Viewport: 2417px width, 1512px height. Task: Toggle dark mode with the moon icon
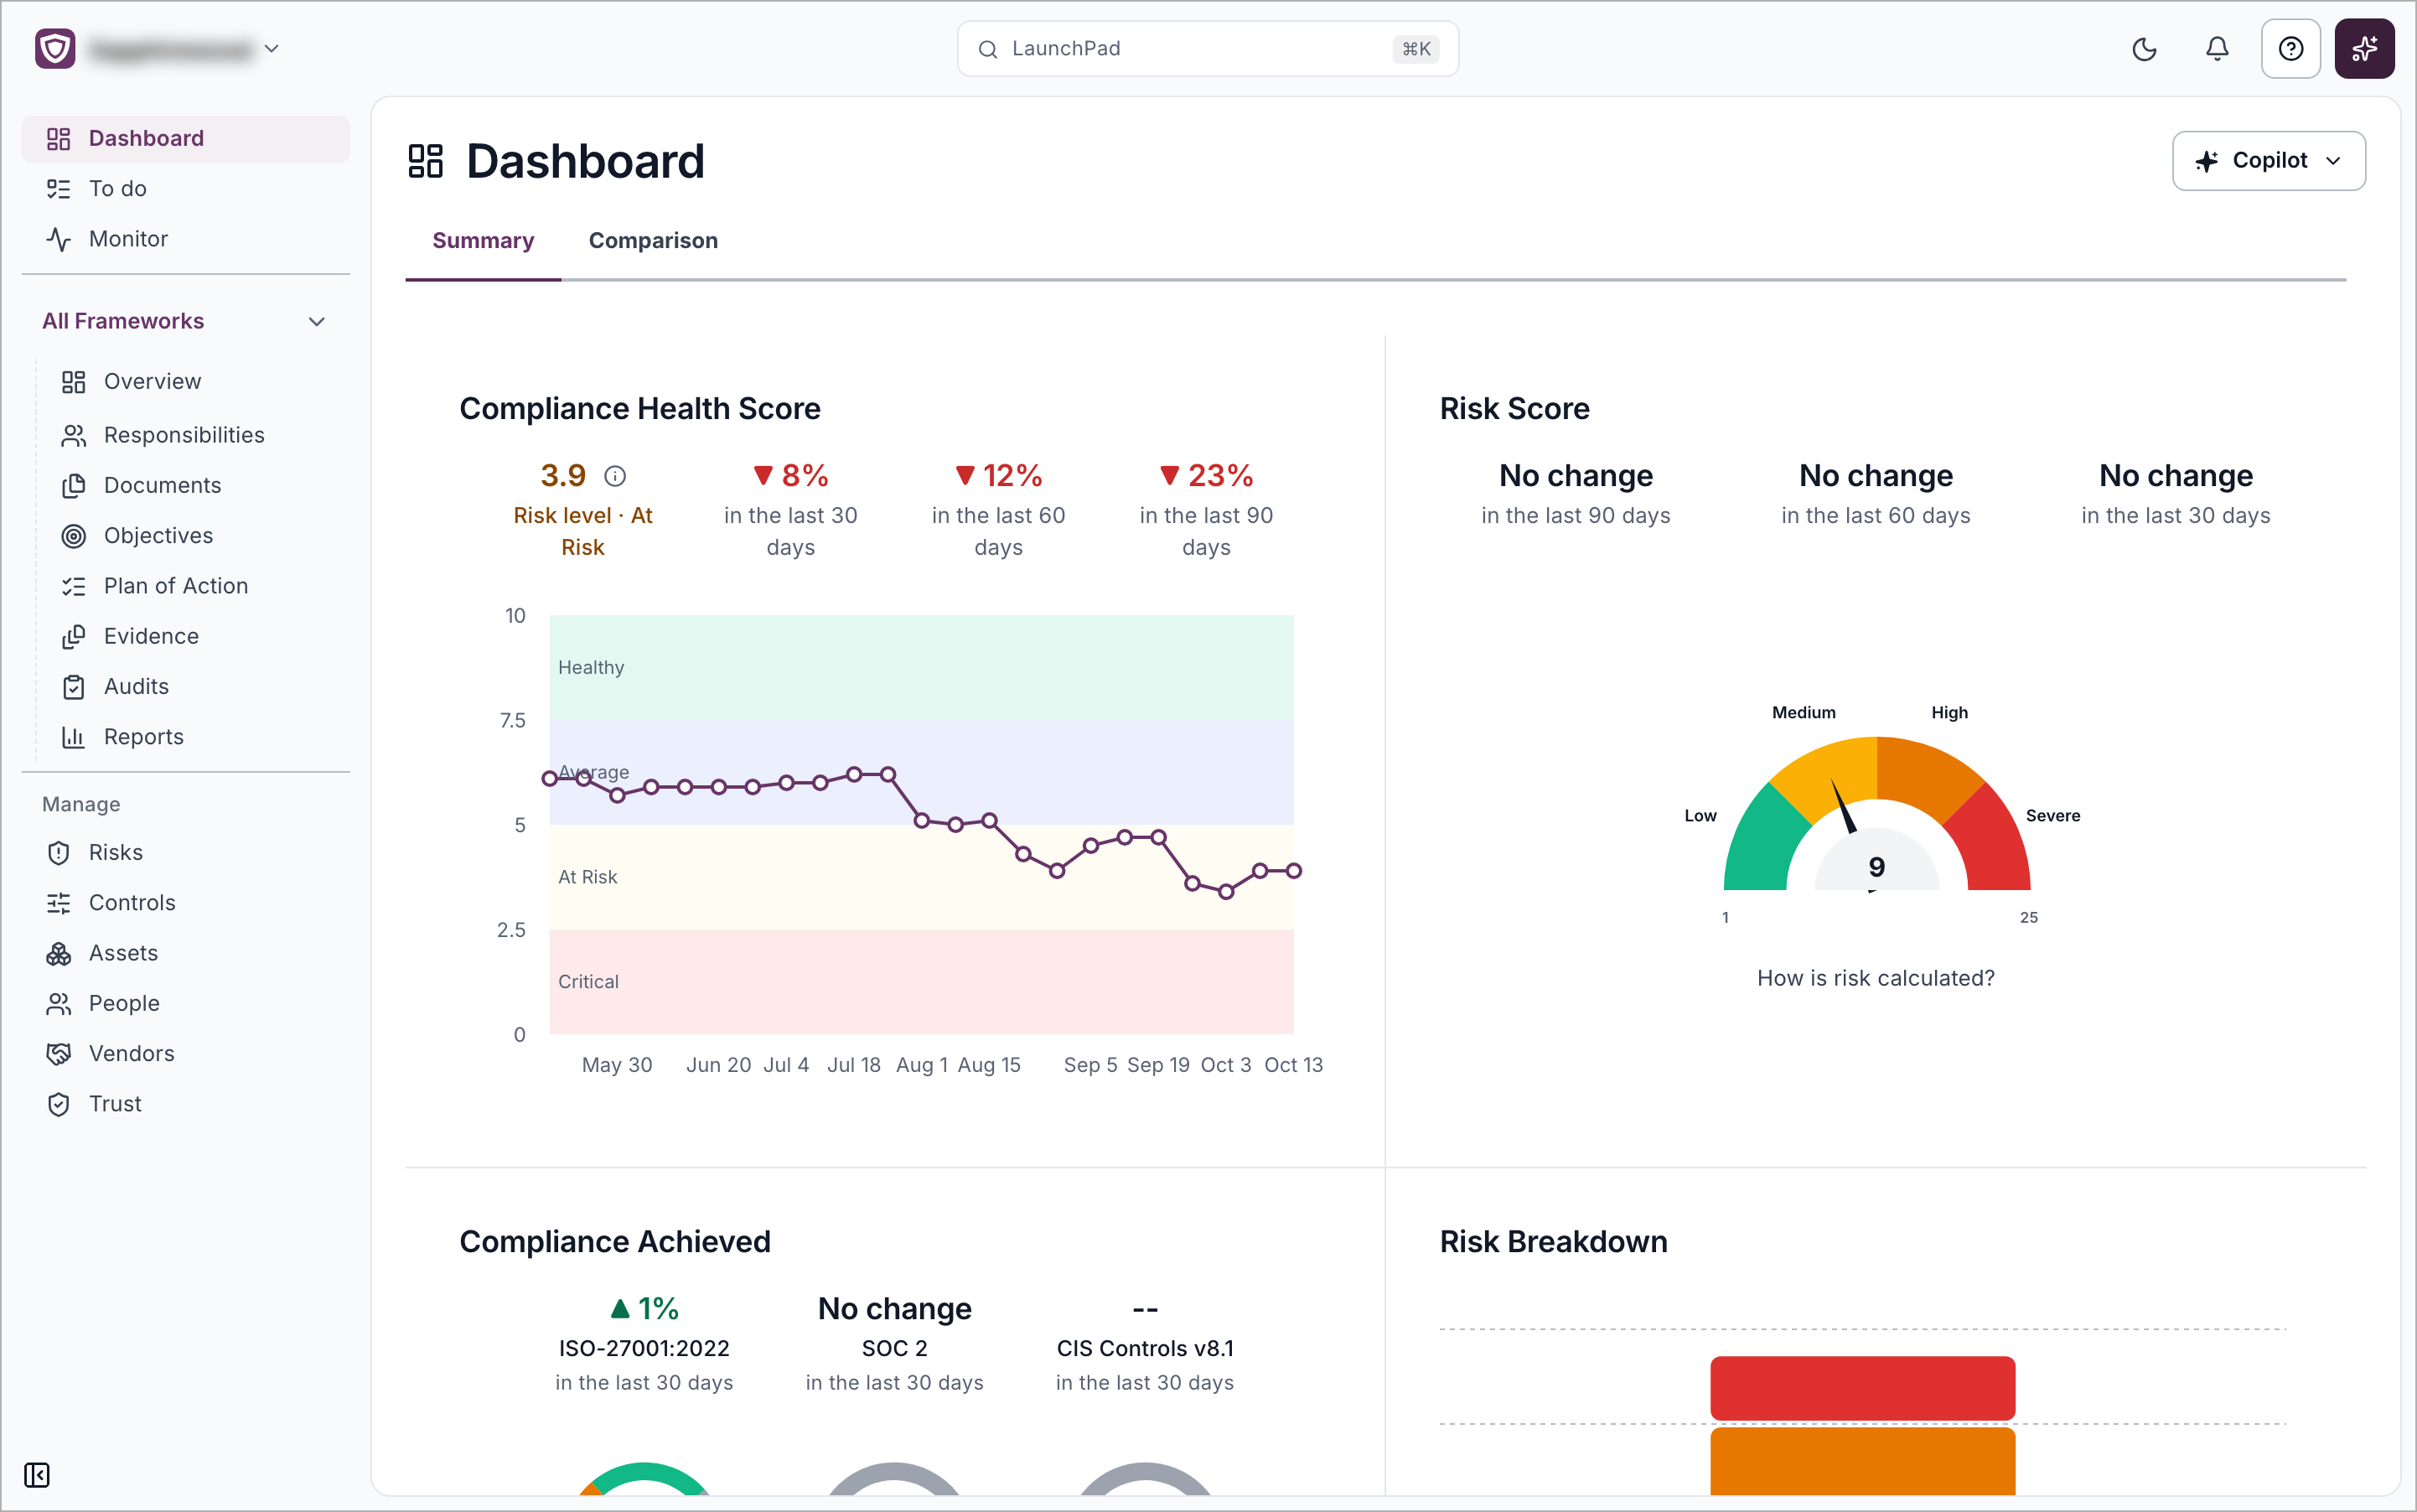tap(2144, 49)
